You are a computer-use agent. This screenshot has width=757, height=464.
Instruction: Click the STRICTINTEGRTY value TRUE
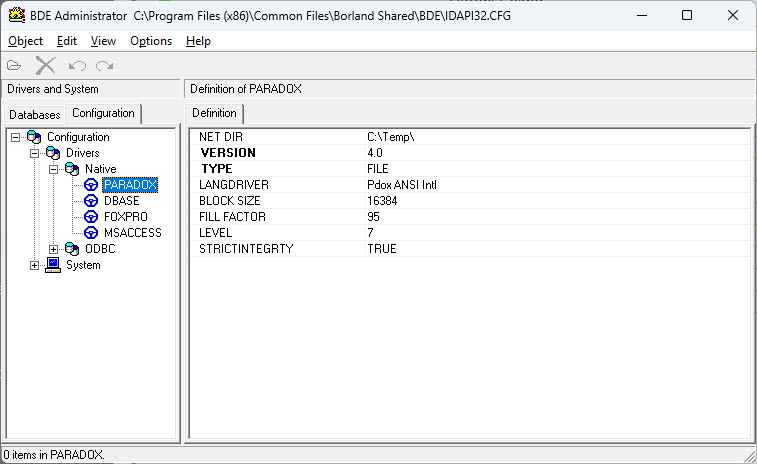tap(381, 249)
